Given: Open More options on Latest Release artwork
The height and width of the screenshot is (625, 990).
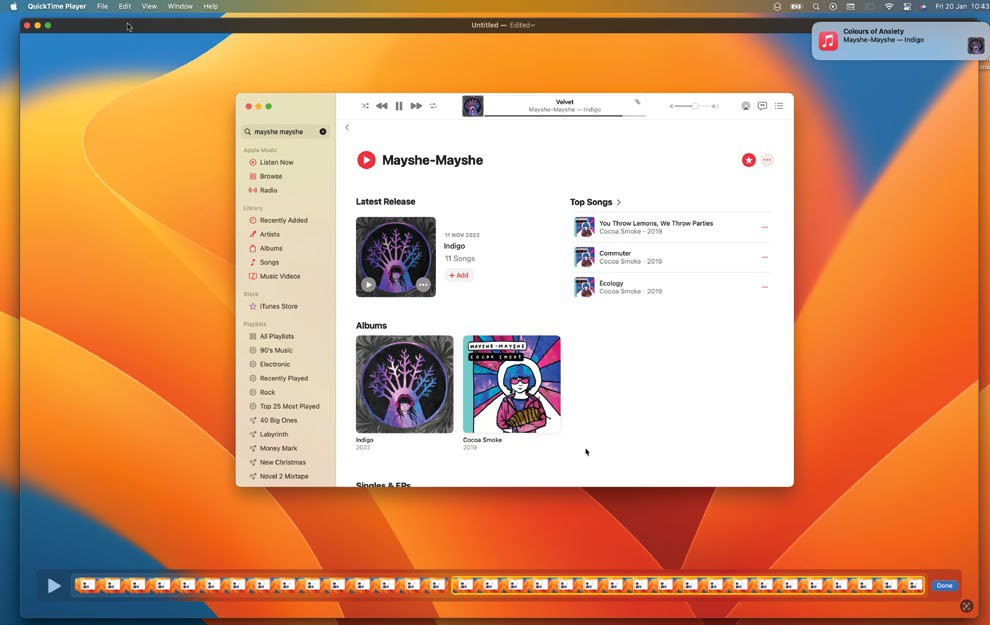Looking at the screenshot, I should 423,285.
